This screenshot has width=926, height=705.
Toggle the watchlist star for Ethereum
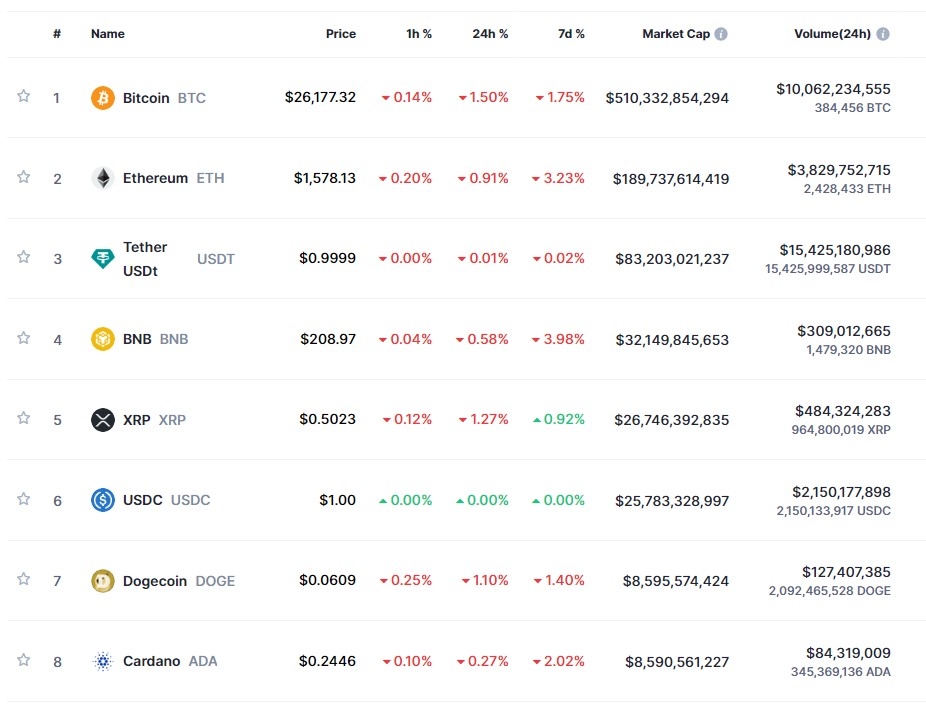pos(23,177)
